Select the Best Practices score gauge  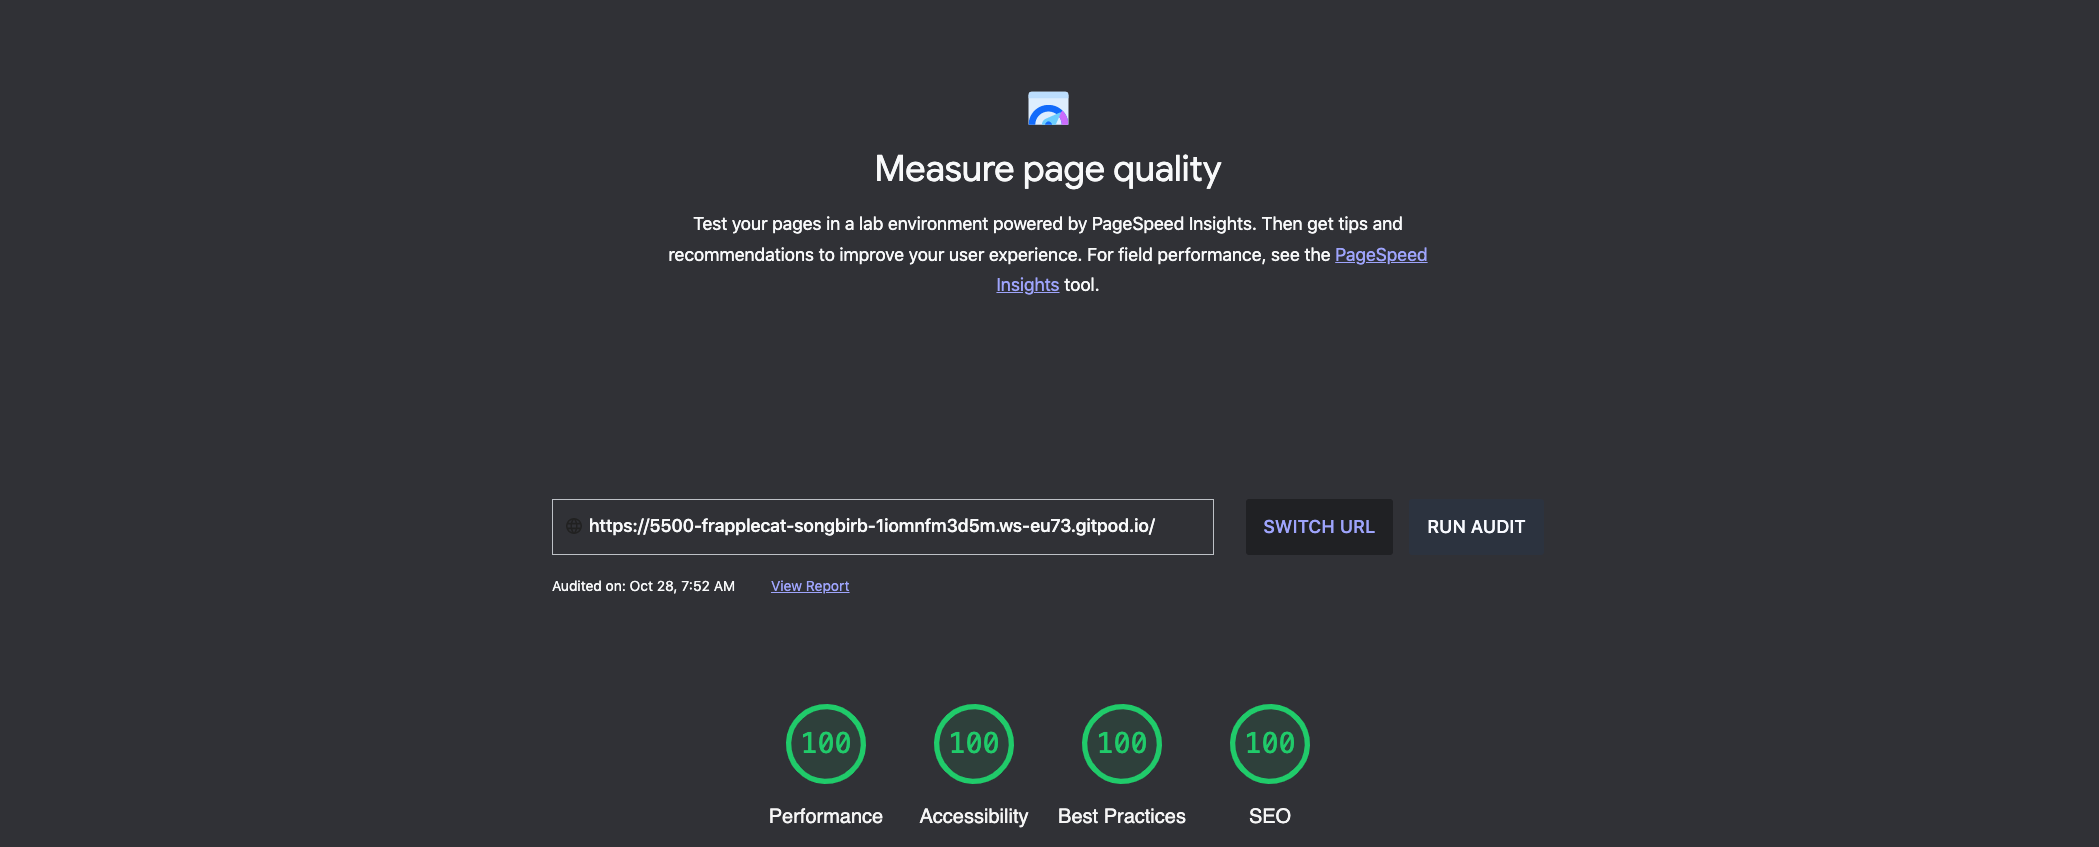1122,744
